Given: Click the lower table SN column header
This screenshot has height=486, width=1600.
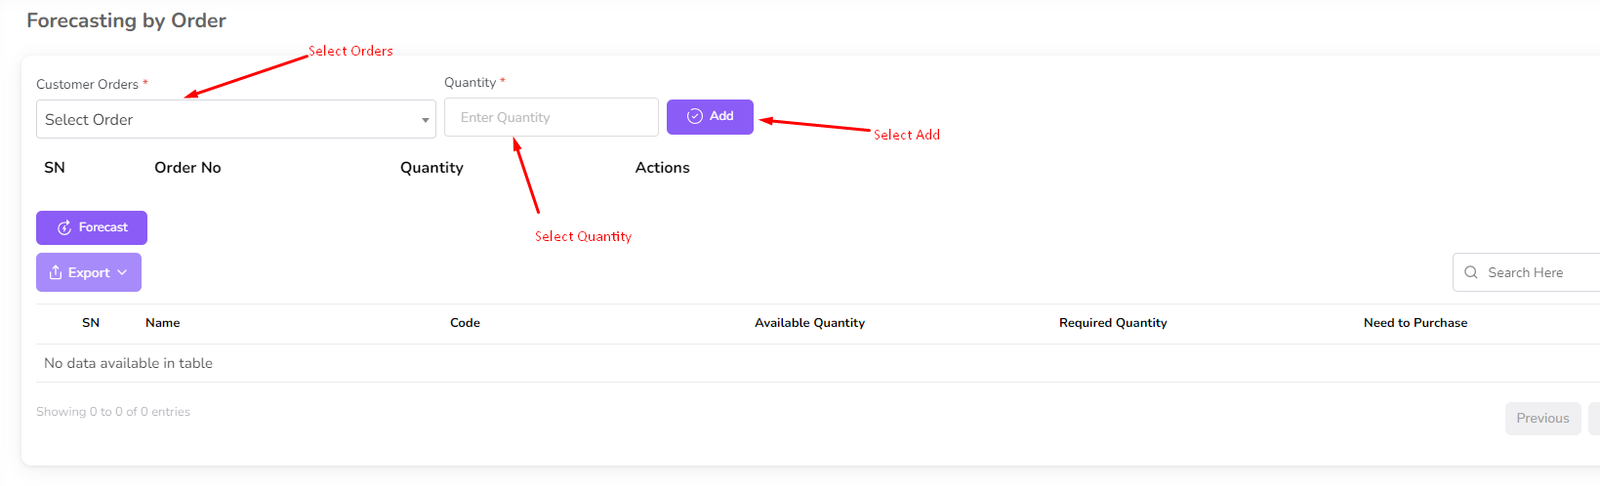Looking at the screenshot, I should (90, 323).
